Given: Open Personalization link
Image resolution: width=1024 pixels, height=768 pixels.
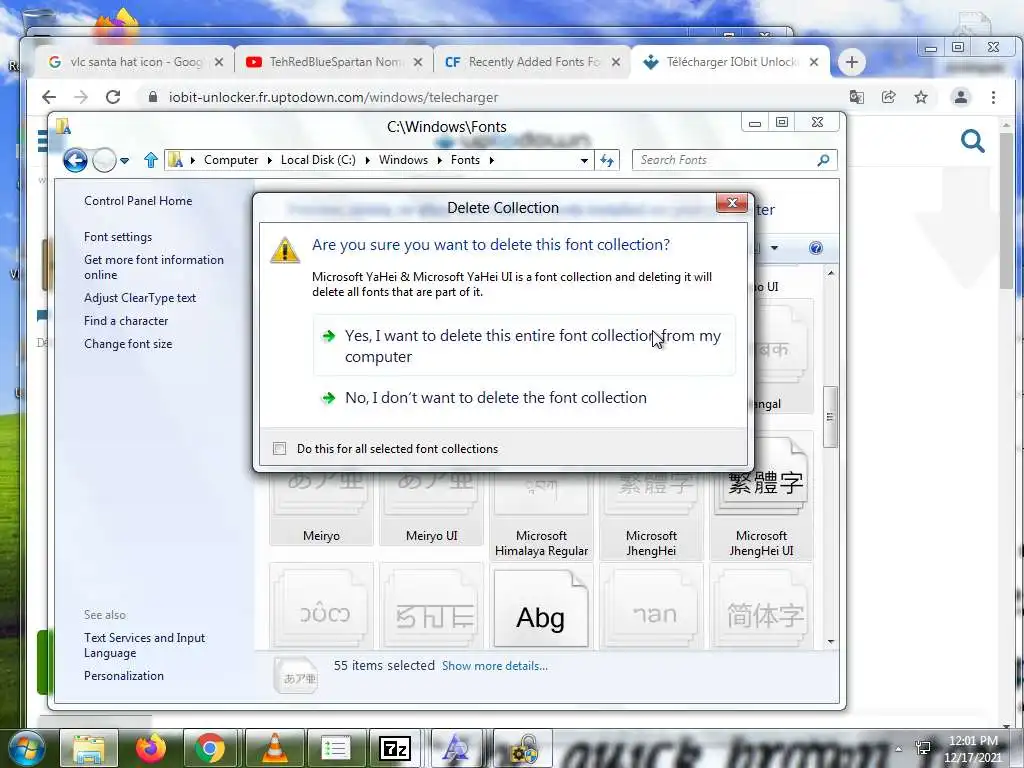Looking at the screenshot, I should [x=123, y=676].
